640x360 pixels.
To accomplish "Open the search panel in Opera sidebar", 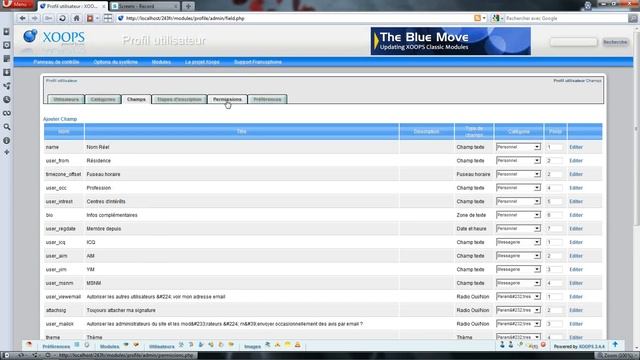I will [x=7, y=127].
